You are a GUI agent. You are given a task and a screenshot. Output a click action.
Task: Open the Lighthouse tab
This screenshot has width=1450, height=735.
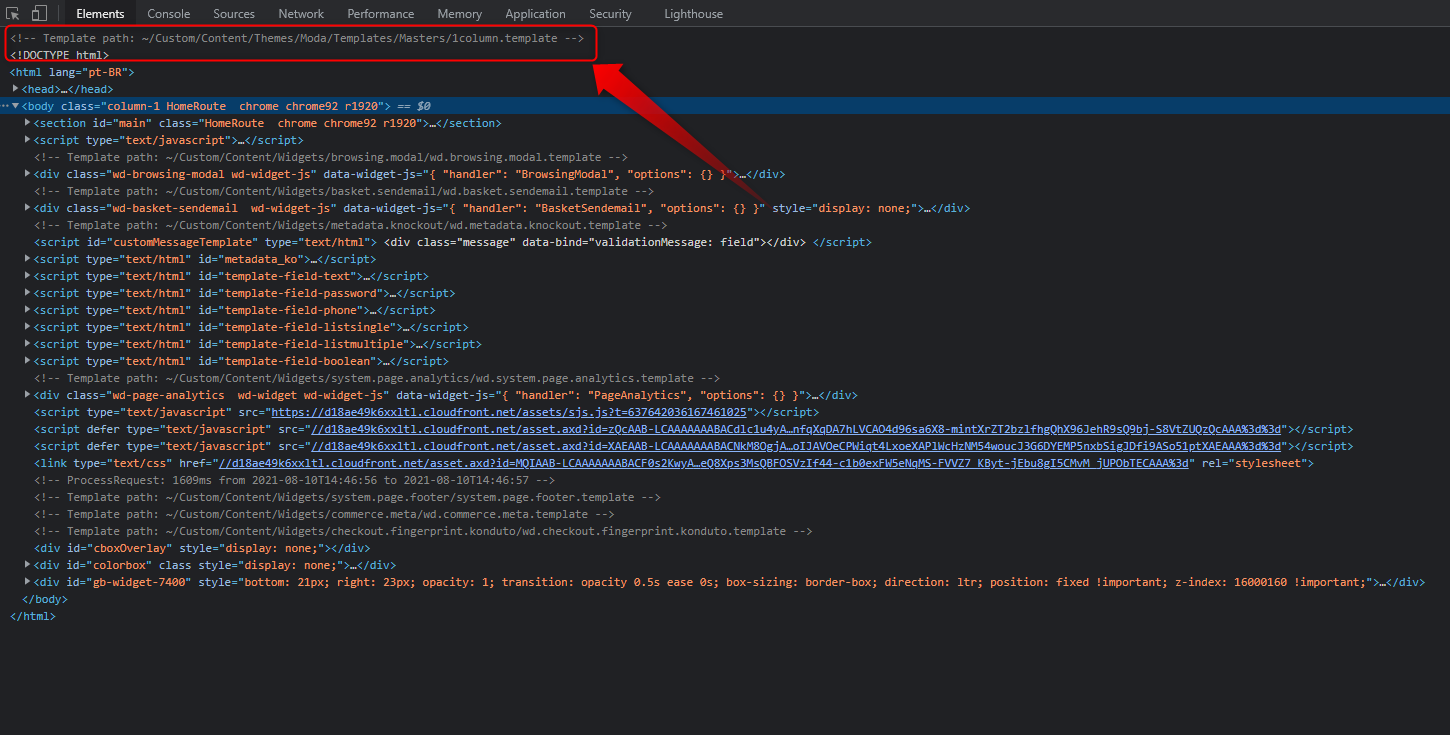tap(693, 14)
